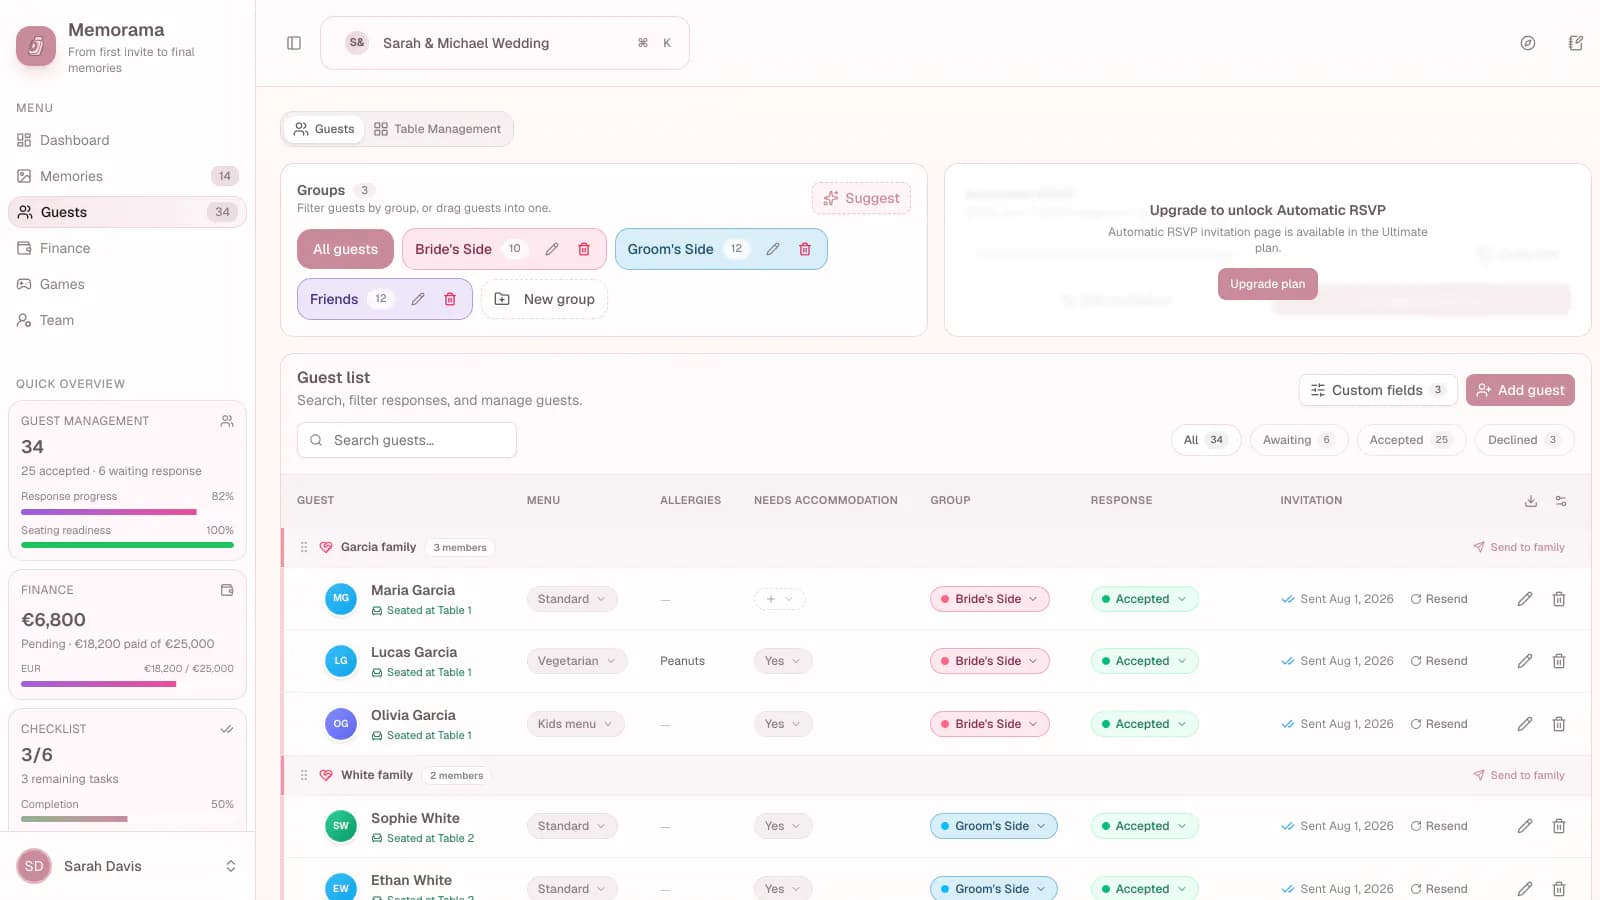Delete the Friends group trash icon

pos(450,299)
